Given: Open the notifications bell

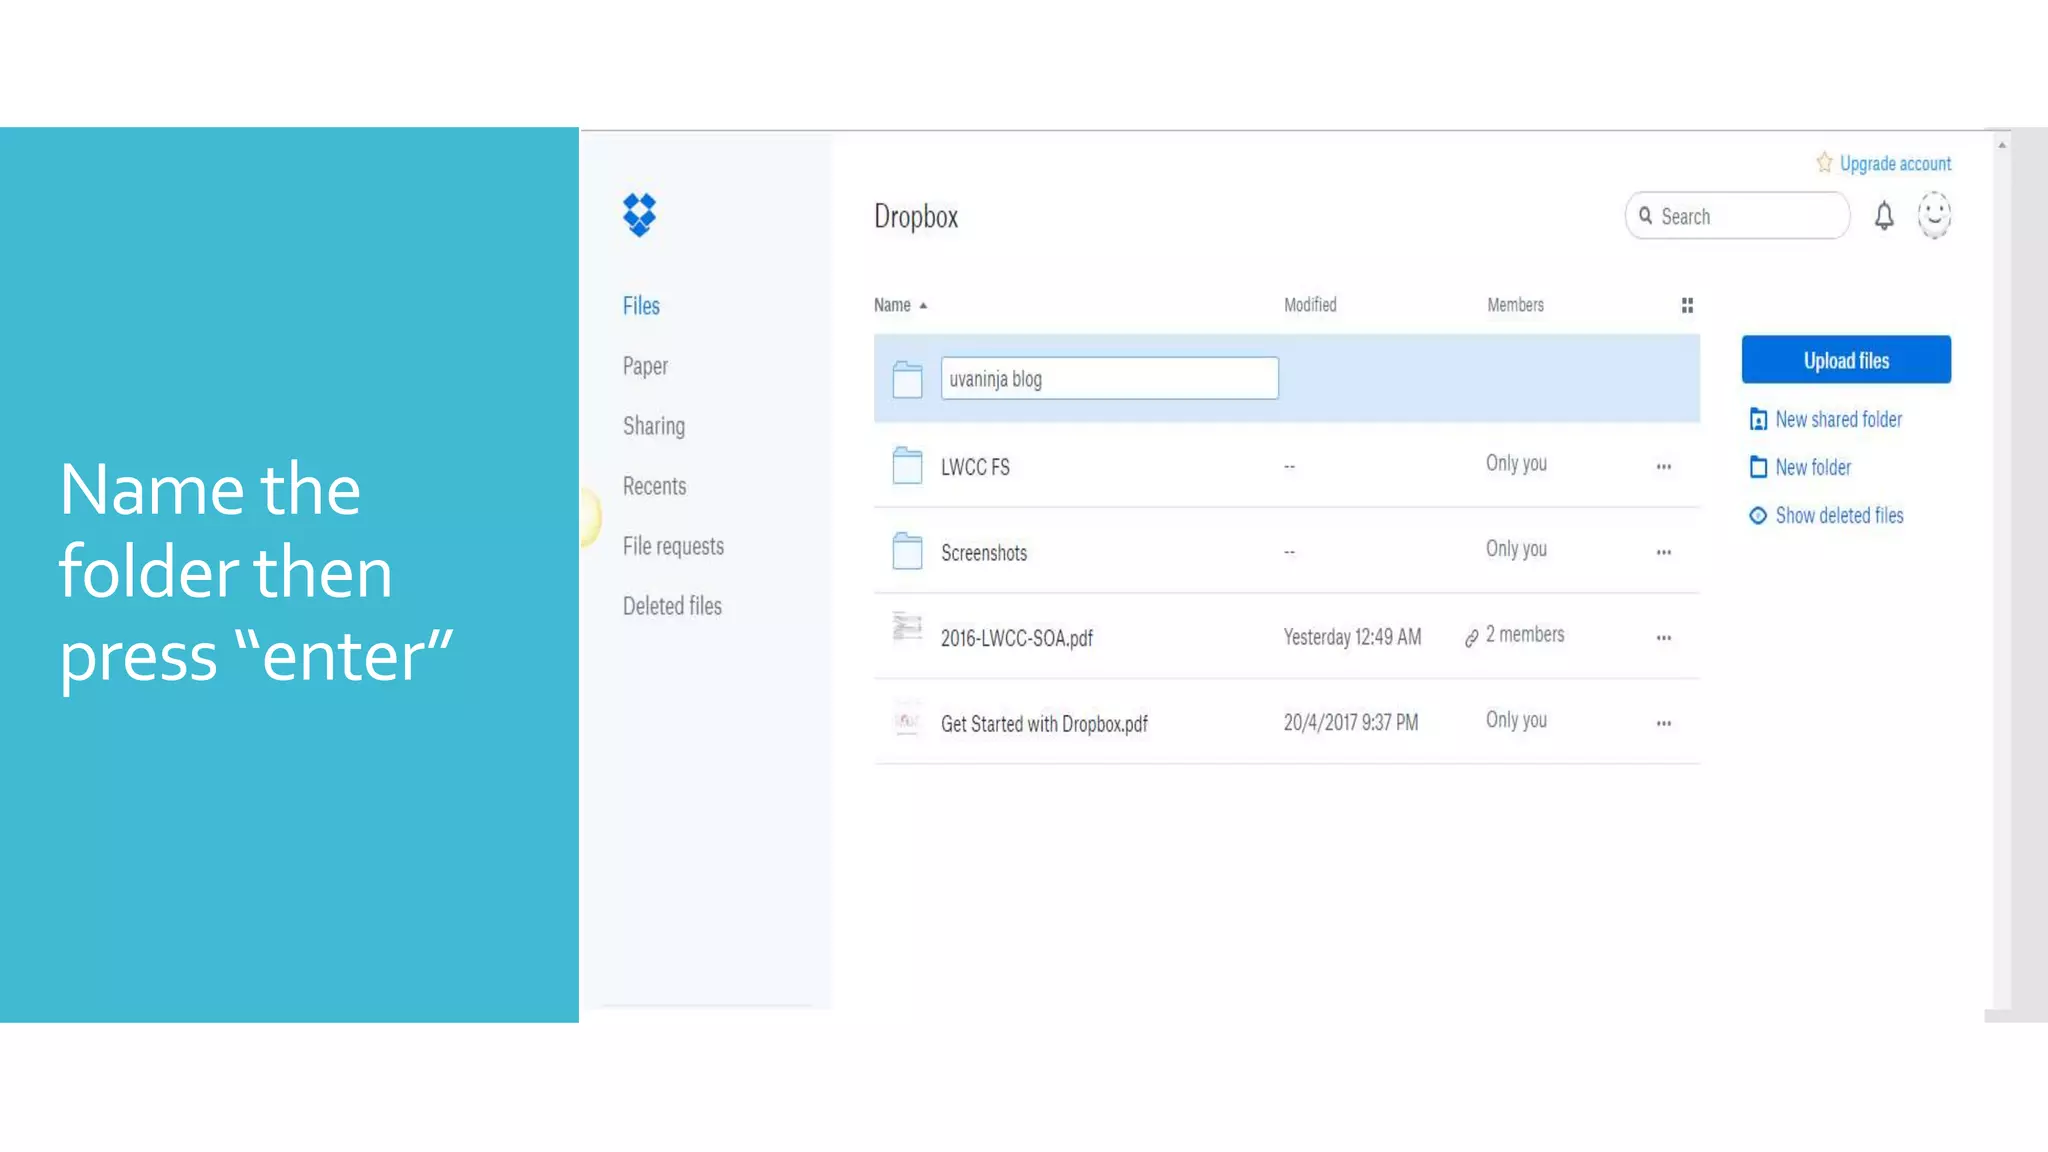Looking at the screenshot, I should (x=1883, y=216).
